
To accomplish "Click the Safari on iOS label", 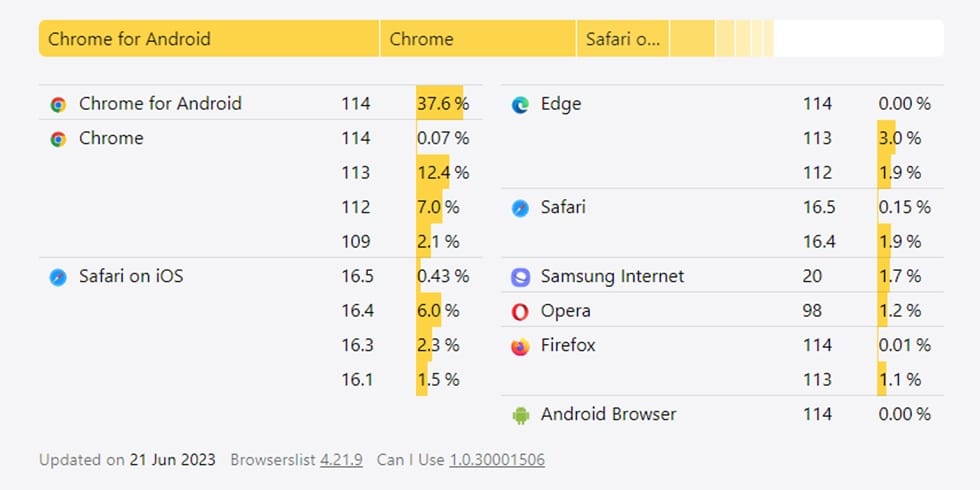I will point(131,276).
